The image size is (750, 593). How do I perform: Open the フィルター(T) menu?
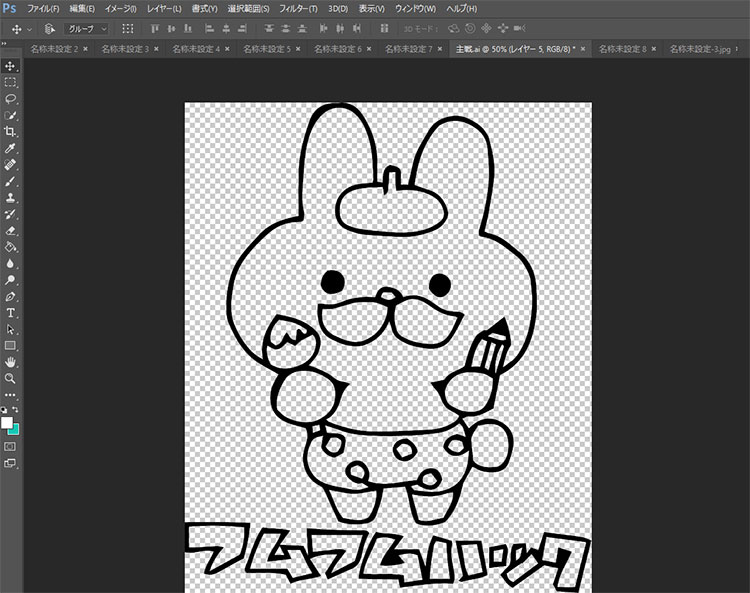coord(298,9)
